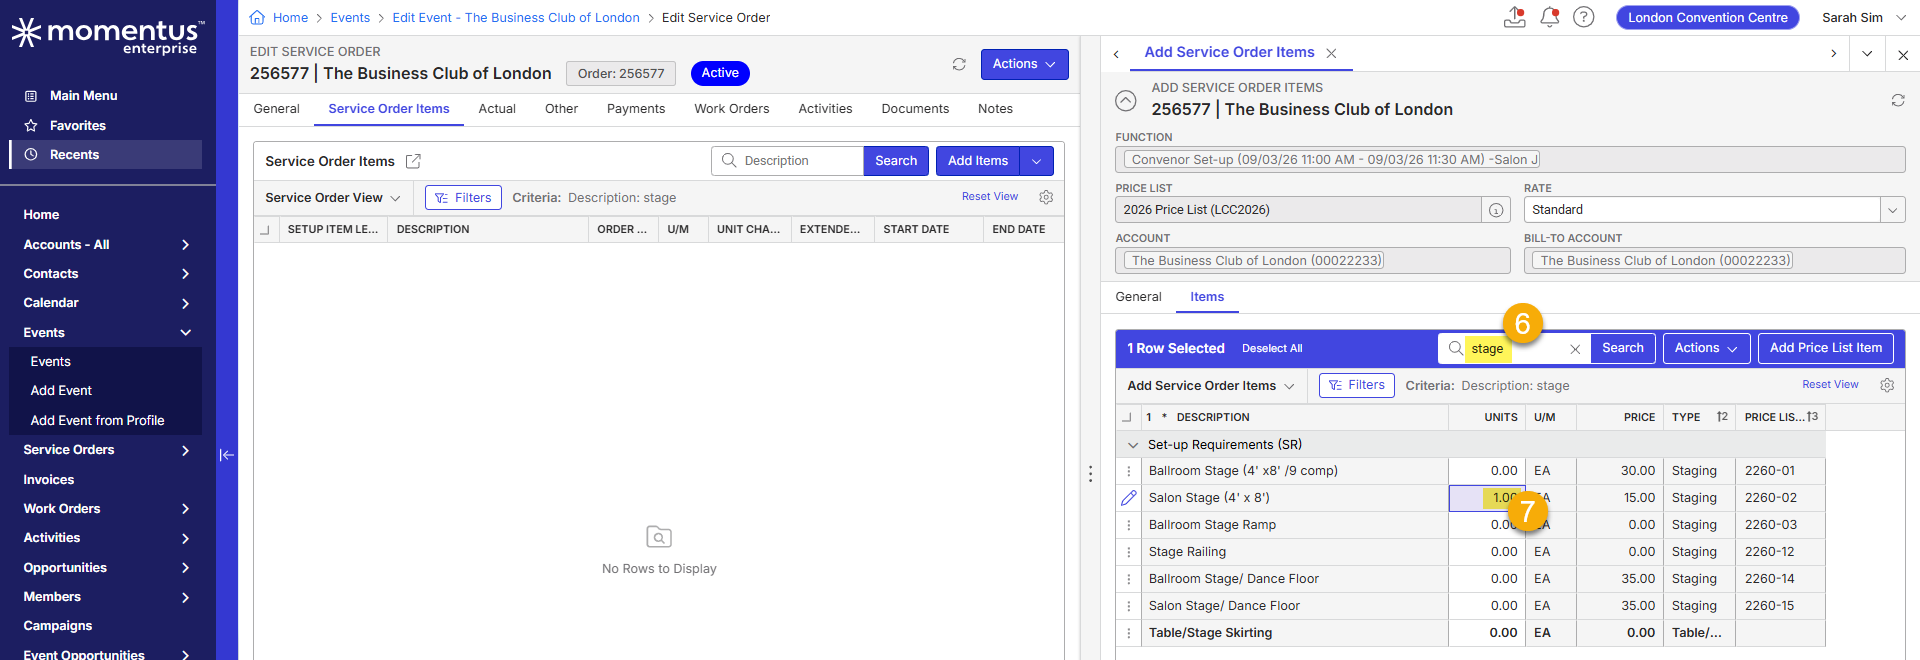Click the Add Price List Item button
1920x660 pixels.
pyautogui.click(x=1826, y=348)
